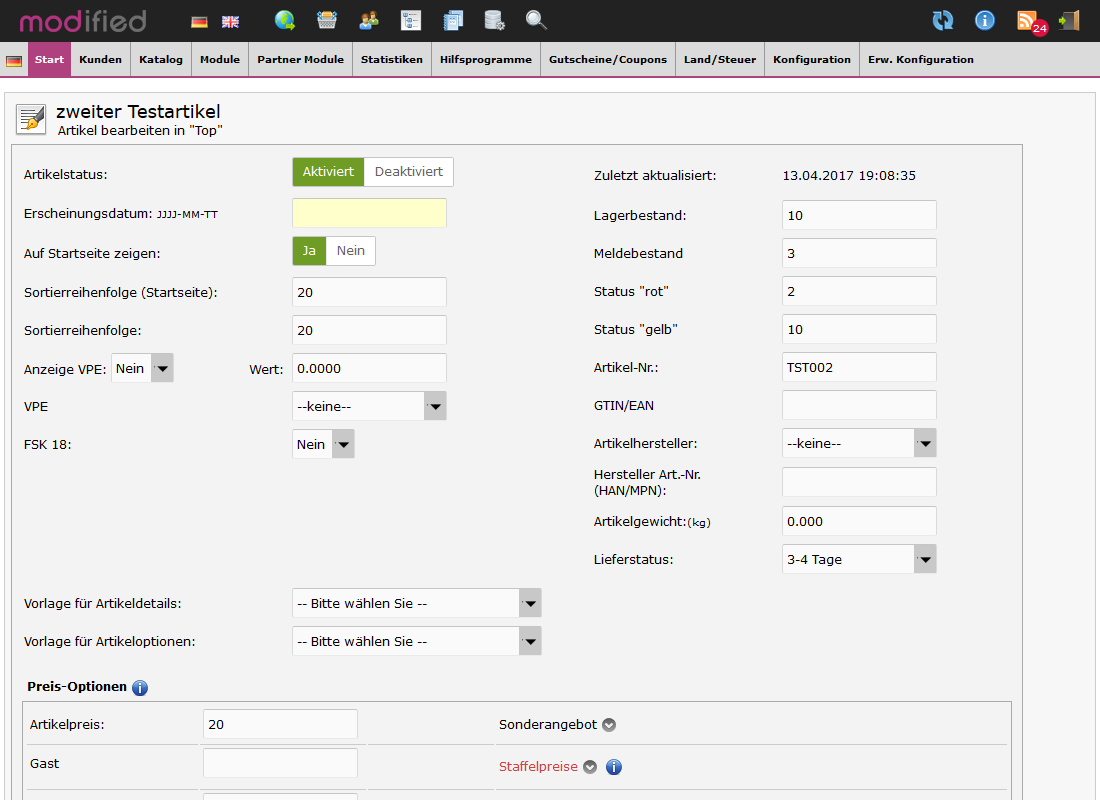Click the German flag language icon in header
The height and width of the screenshot is (800, 1100).
199,21
